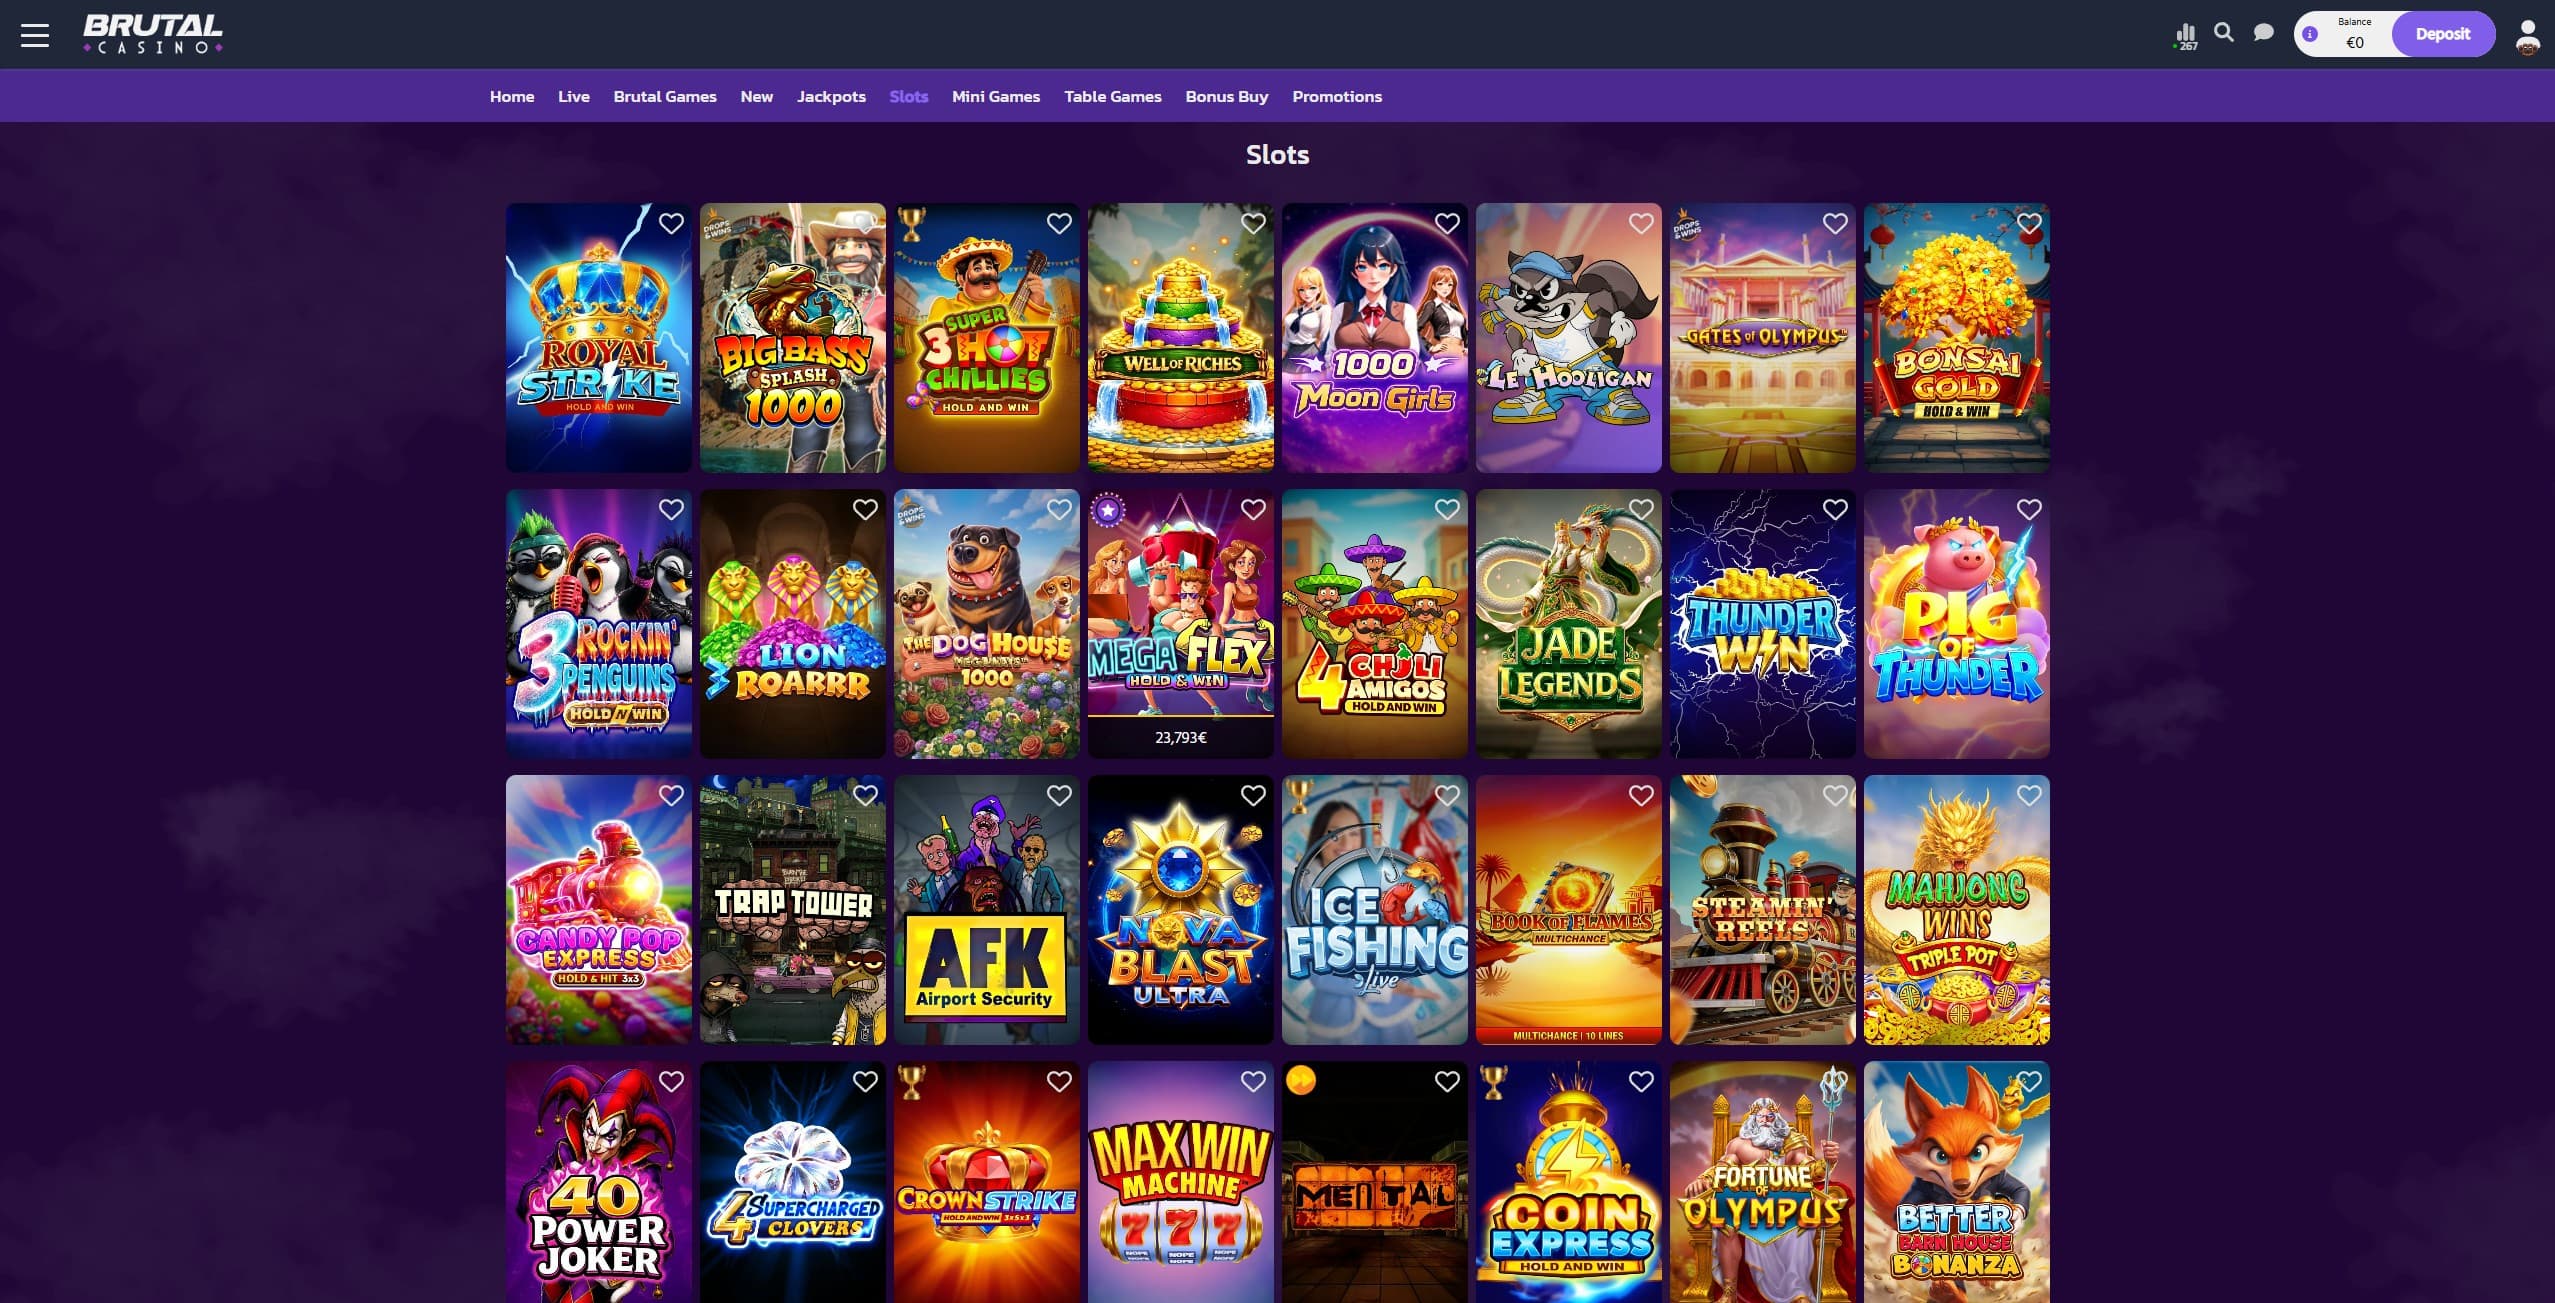Launch the Fortune of Olympus game
The height and width of the screenshot is (1303, 2555).
[1763, 1182]
